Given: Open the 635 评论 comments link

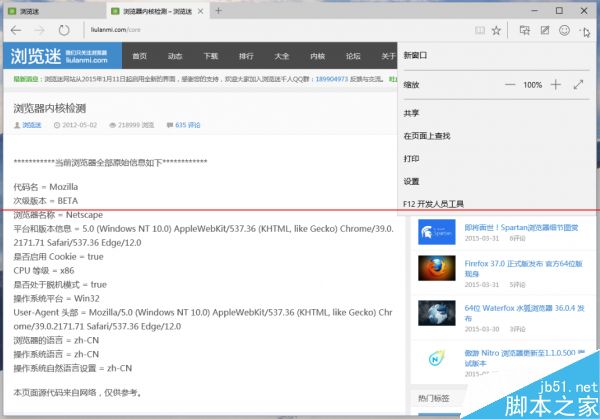Looking at the screenshot, I should tap(188, 125).
